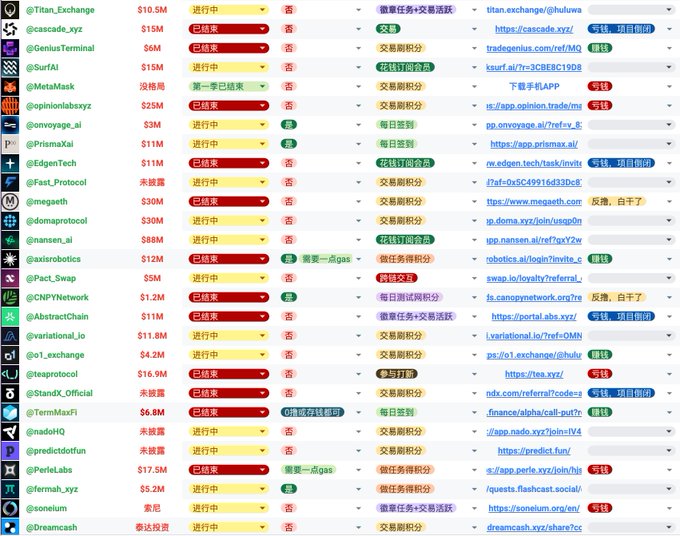
Task: Click the 是 chip in fermah_xyz row
Action: pyautogui.click(x=289, y=489)
